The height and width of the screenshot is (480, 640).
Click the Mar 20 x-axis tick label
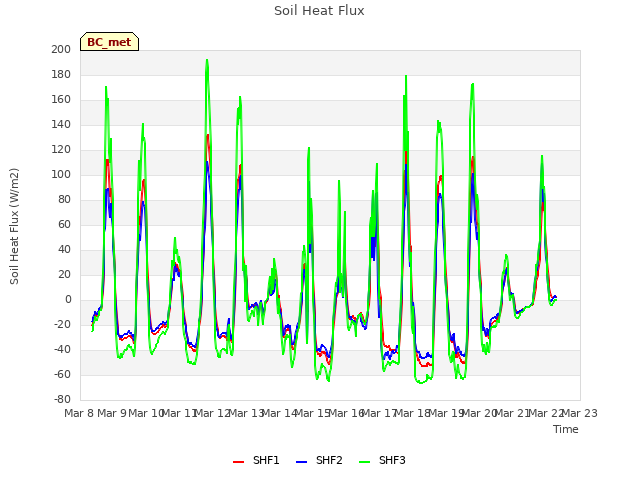[x=480, y=413]
